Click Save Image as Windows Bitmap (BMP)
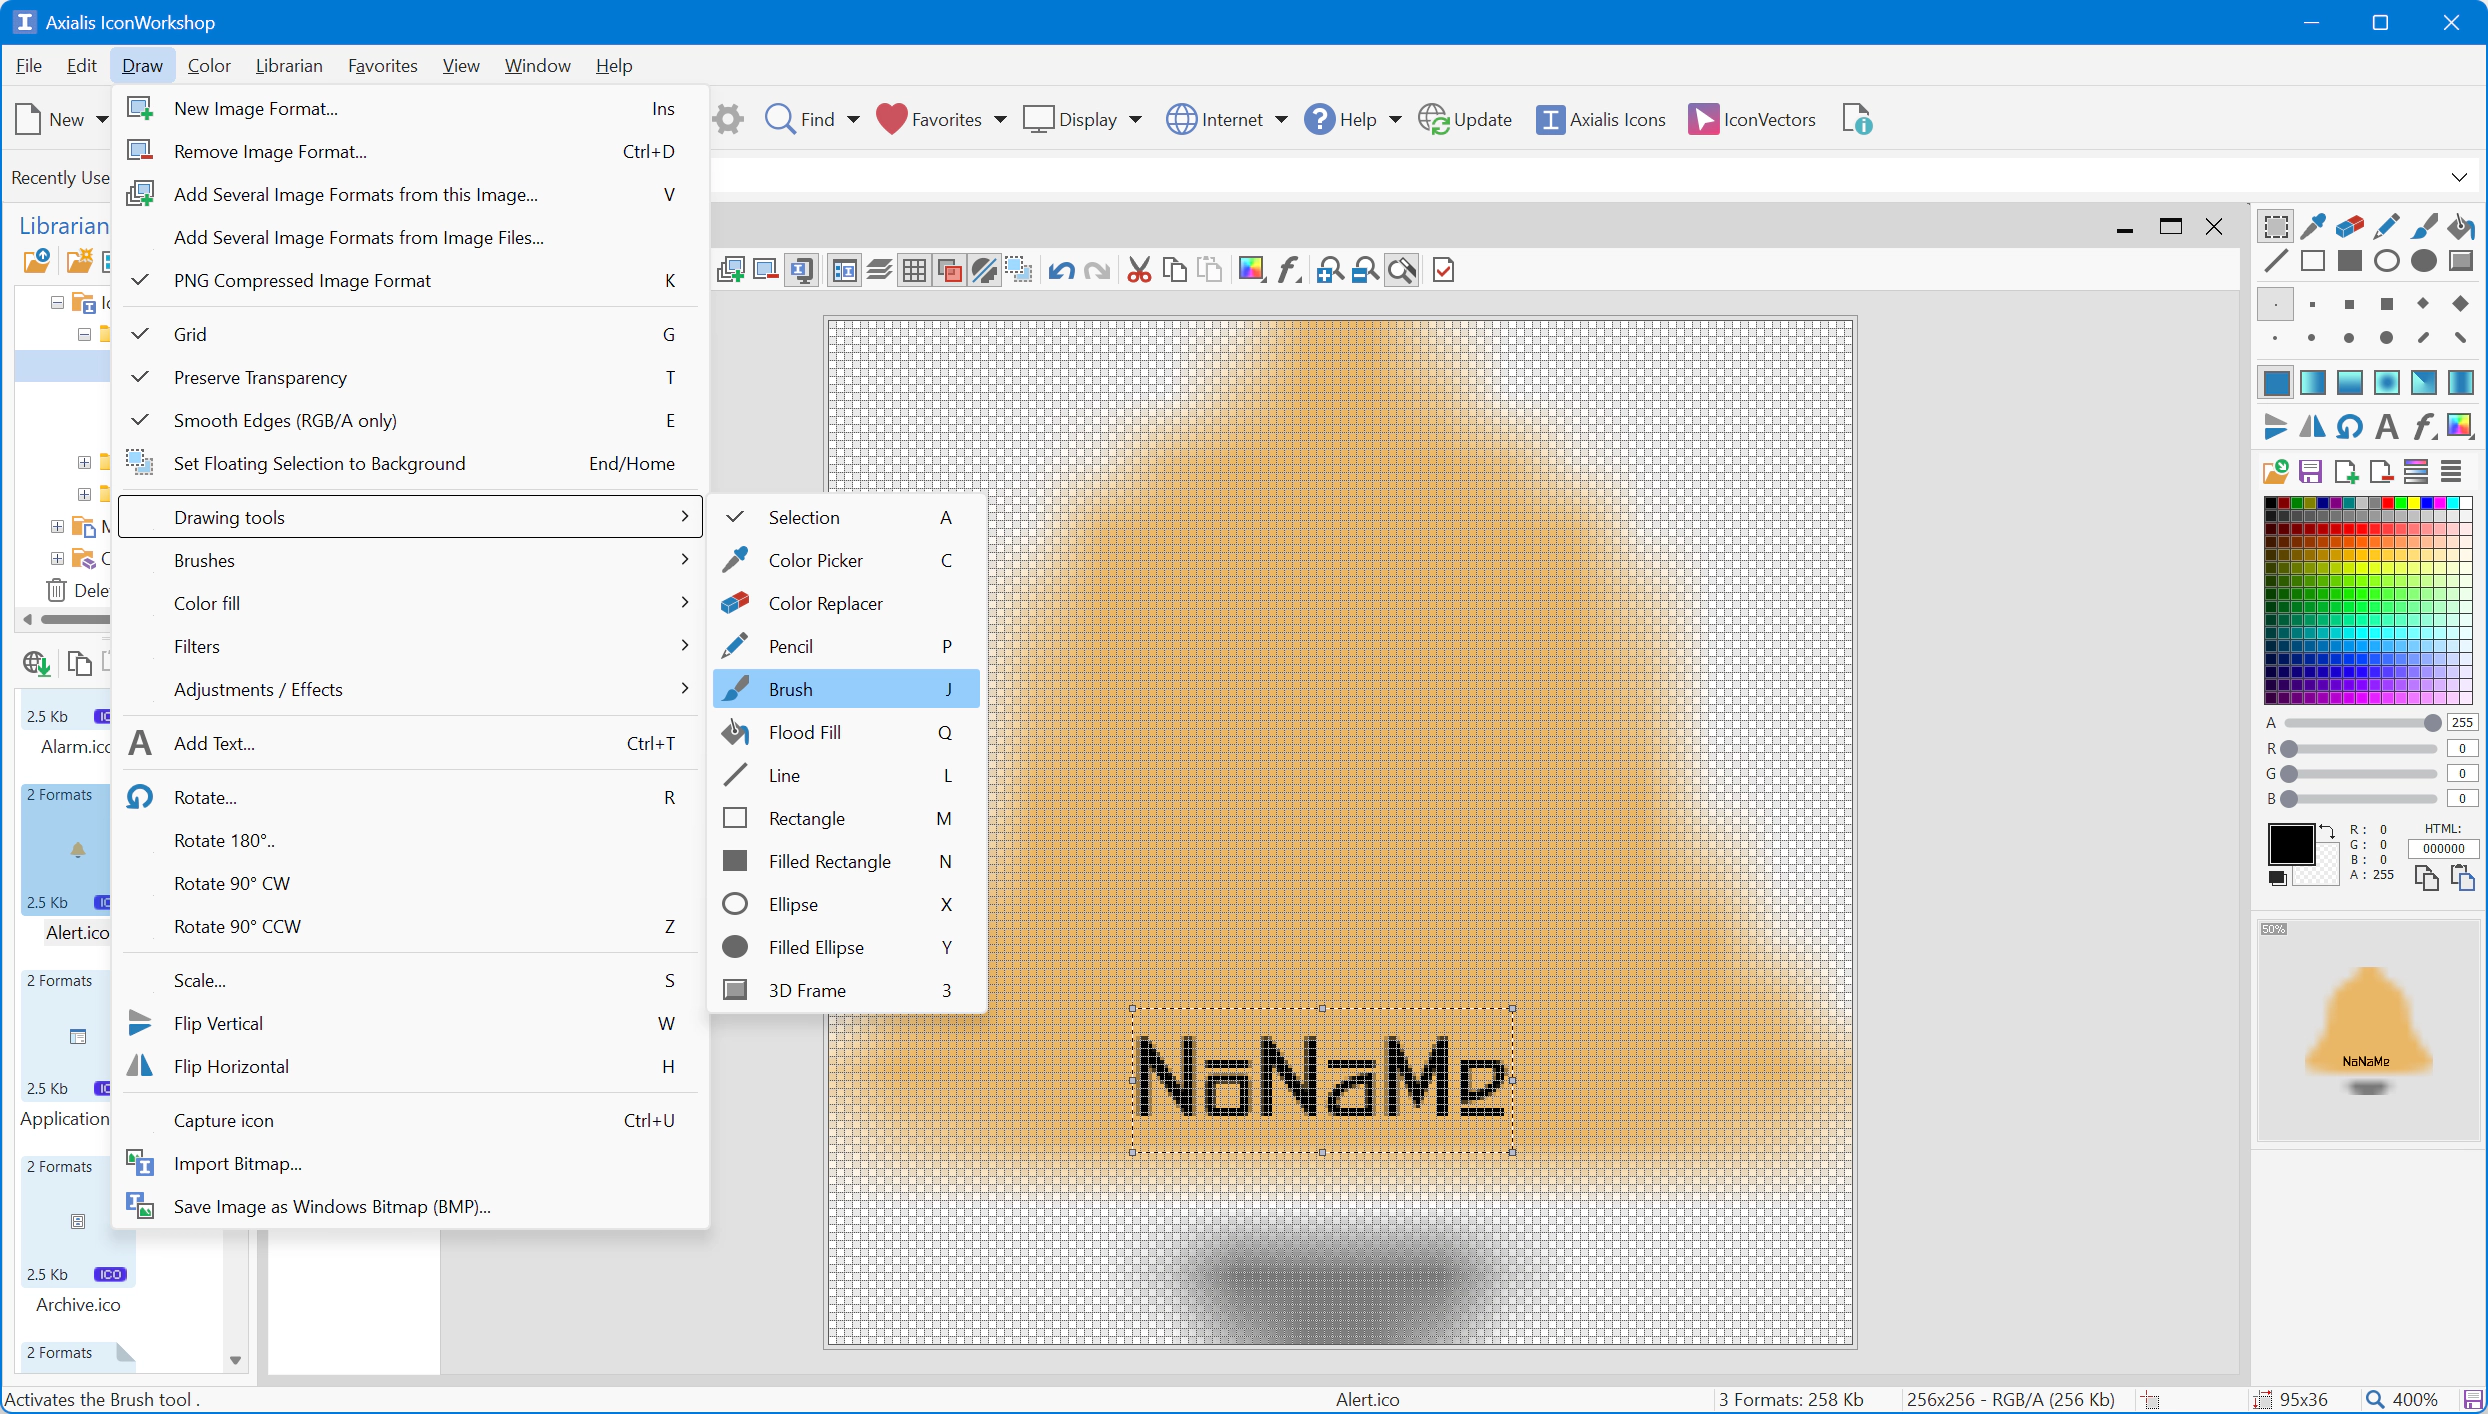The image size is (2488, 1414). tap(332, 1206)
